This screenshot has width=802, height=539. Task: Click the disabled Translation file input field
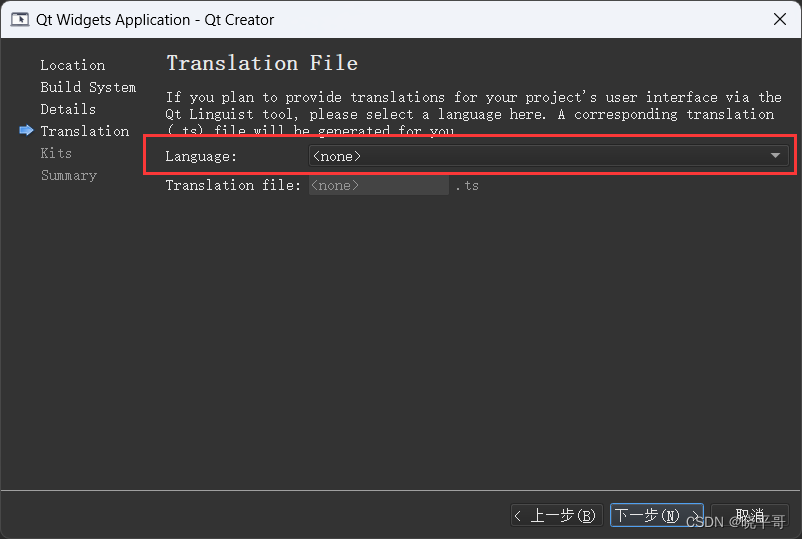378,185
